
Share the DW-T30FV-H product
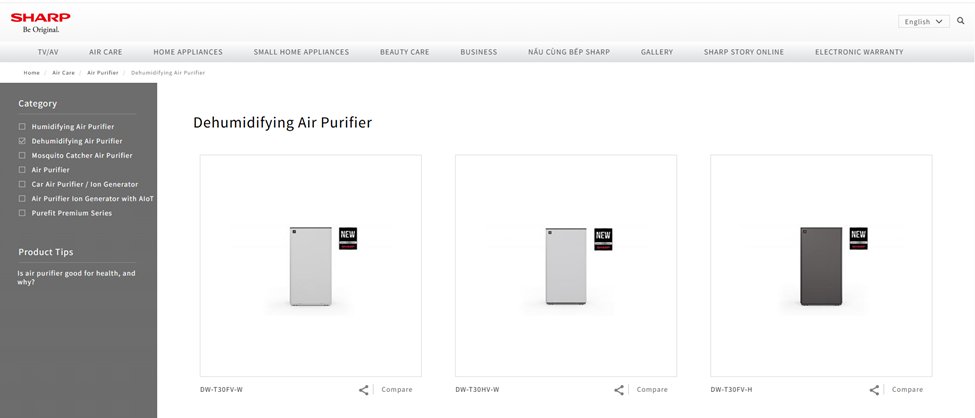click(874, 390)
